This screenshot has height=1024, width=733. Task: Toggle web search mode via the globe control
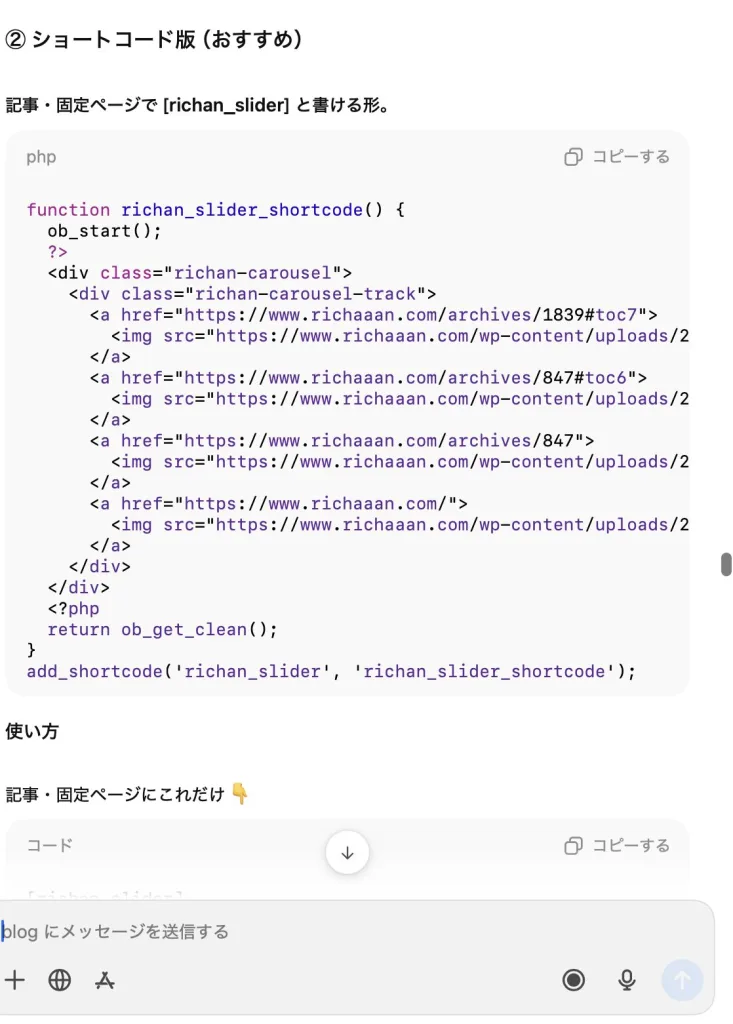(59, 980)
